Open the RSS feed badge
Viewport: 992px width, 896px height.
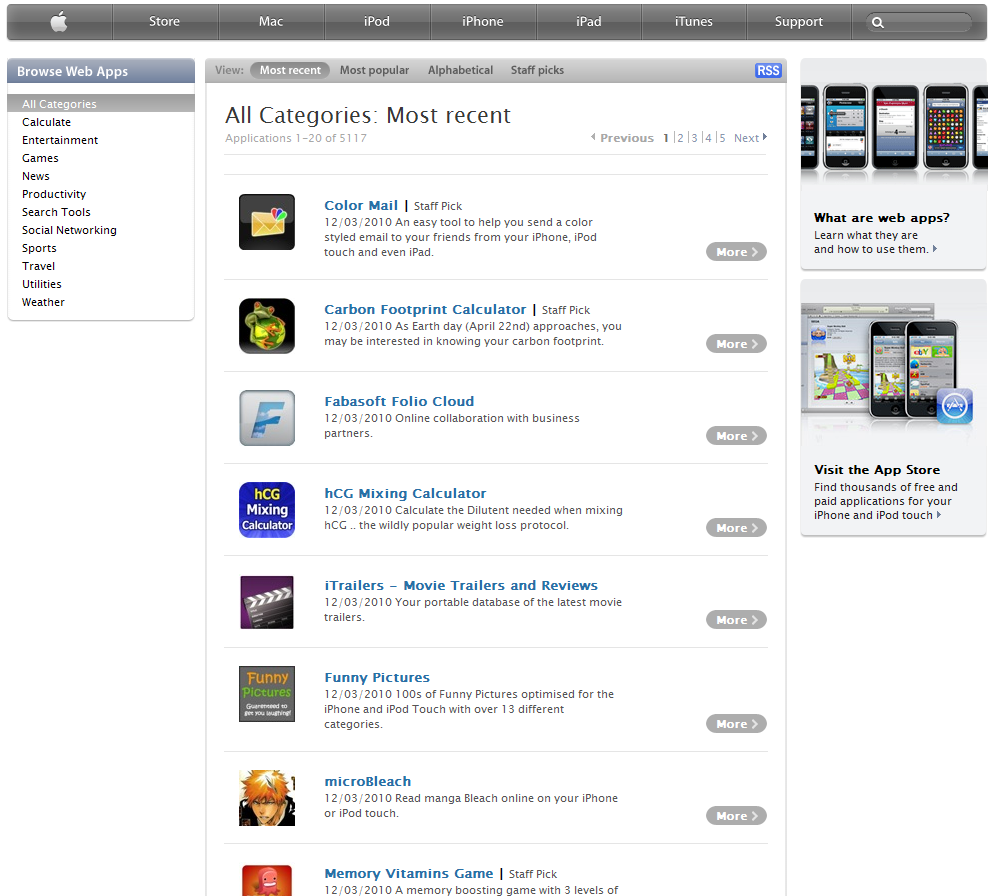(768, 70)
